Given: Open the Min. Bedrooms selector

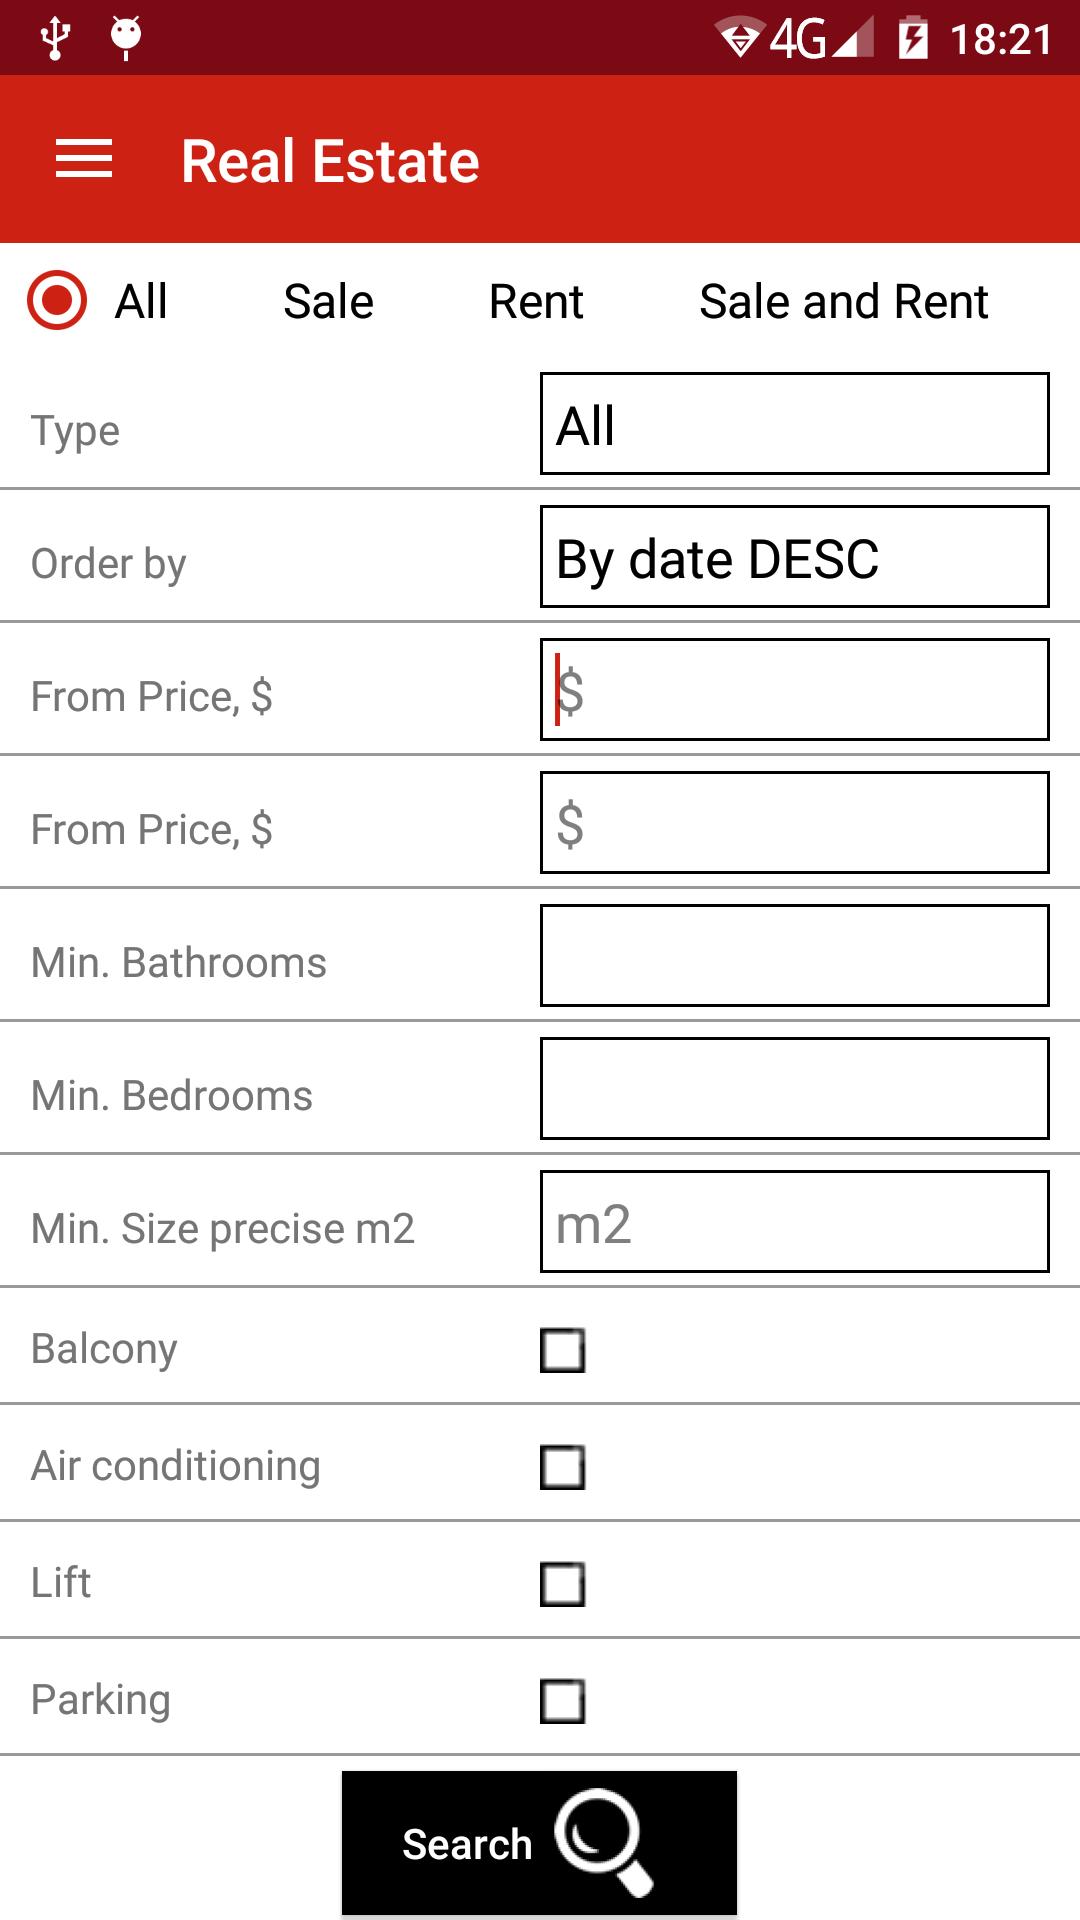Looking at the screenshot, I should (795, 1089).
